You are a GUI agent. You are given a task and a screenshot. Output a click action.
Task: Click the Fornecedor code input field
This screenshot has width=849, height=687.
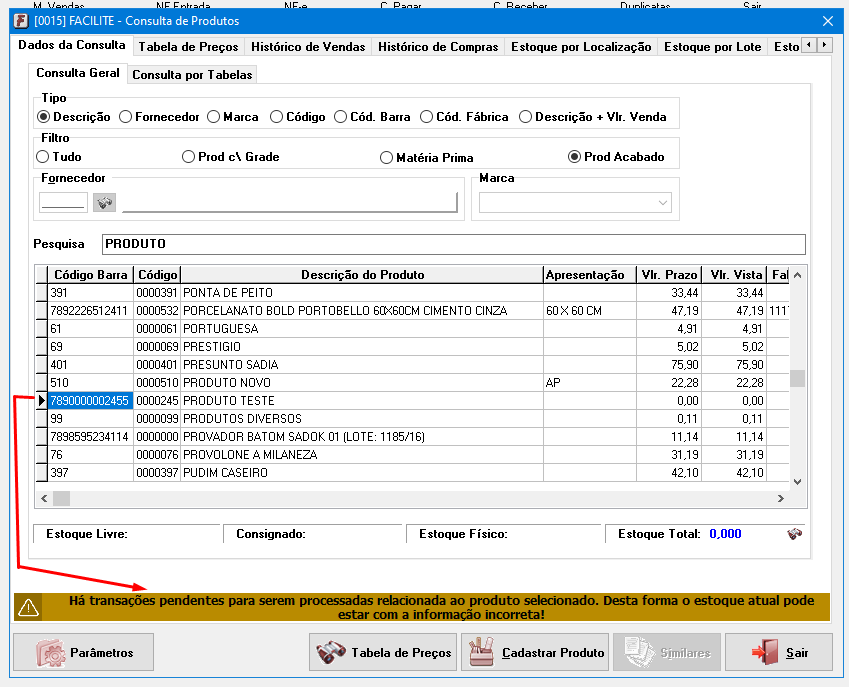point(63,202)
